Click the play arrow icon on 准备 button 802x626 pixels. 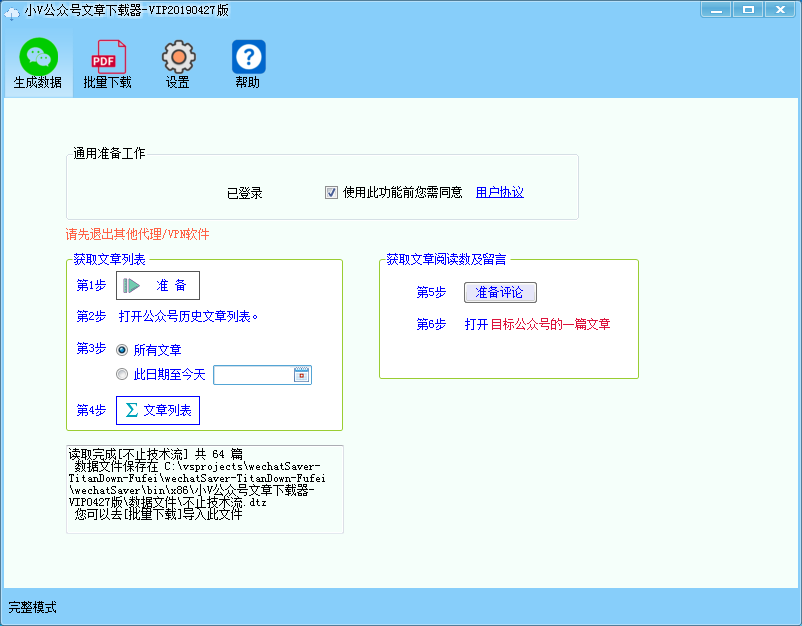tap(131, 285)
